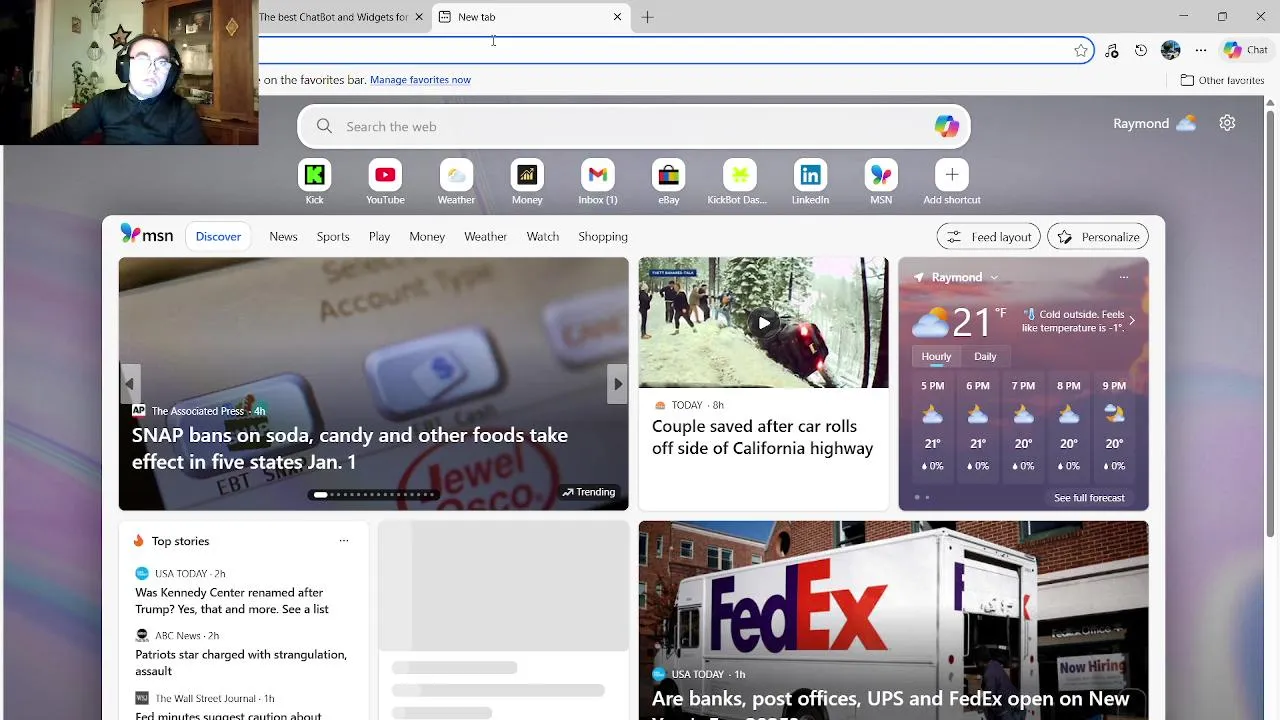Screen dimensions: 1280x720
Task: Click the Trending badge on featured story
Action: pos(588,492)
